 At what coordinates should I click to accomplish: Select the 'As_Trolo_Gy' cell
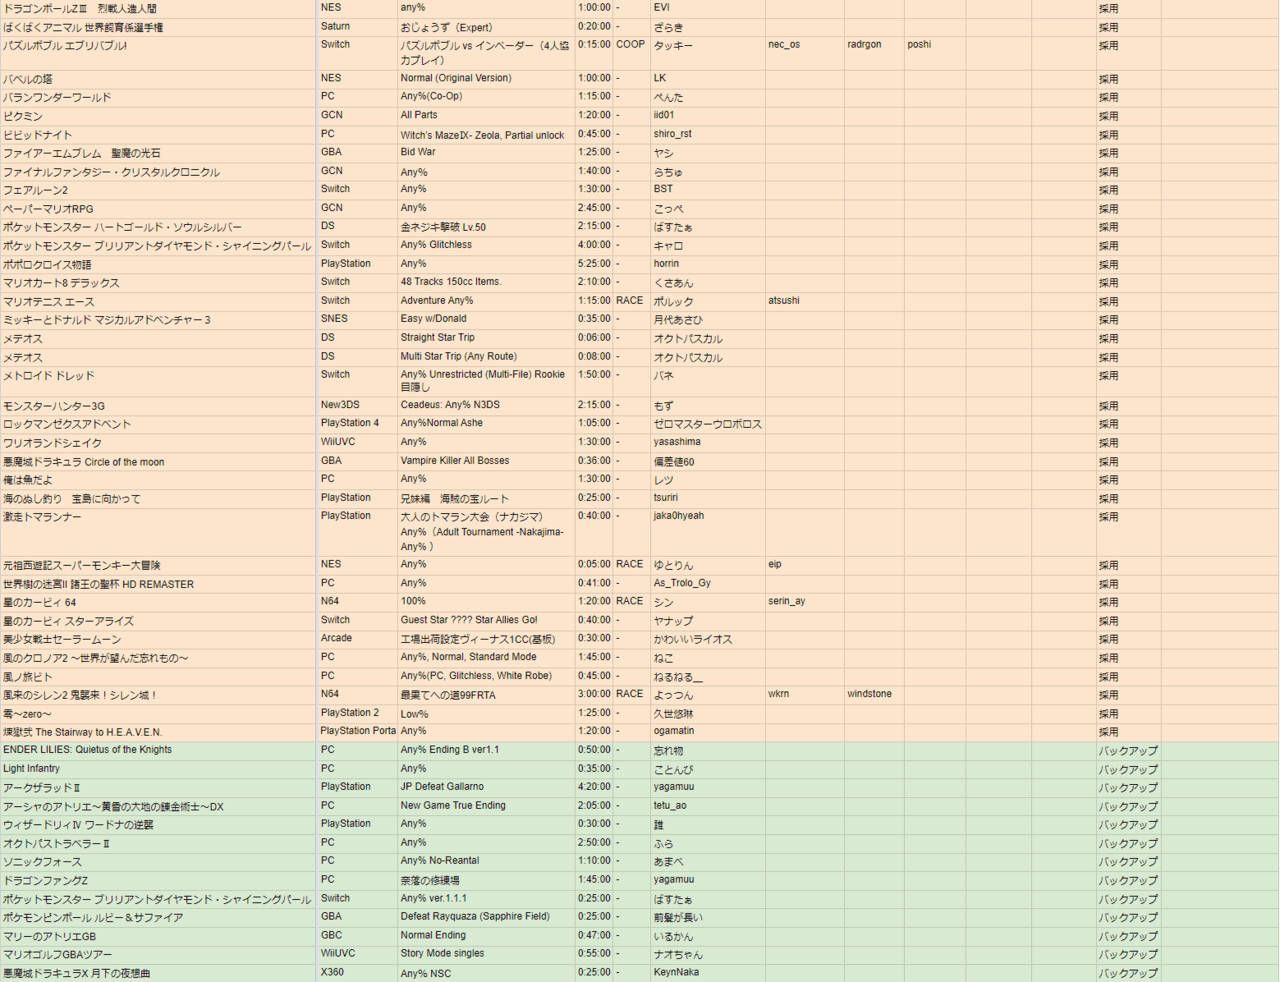click(x=707, y=583)
